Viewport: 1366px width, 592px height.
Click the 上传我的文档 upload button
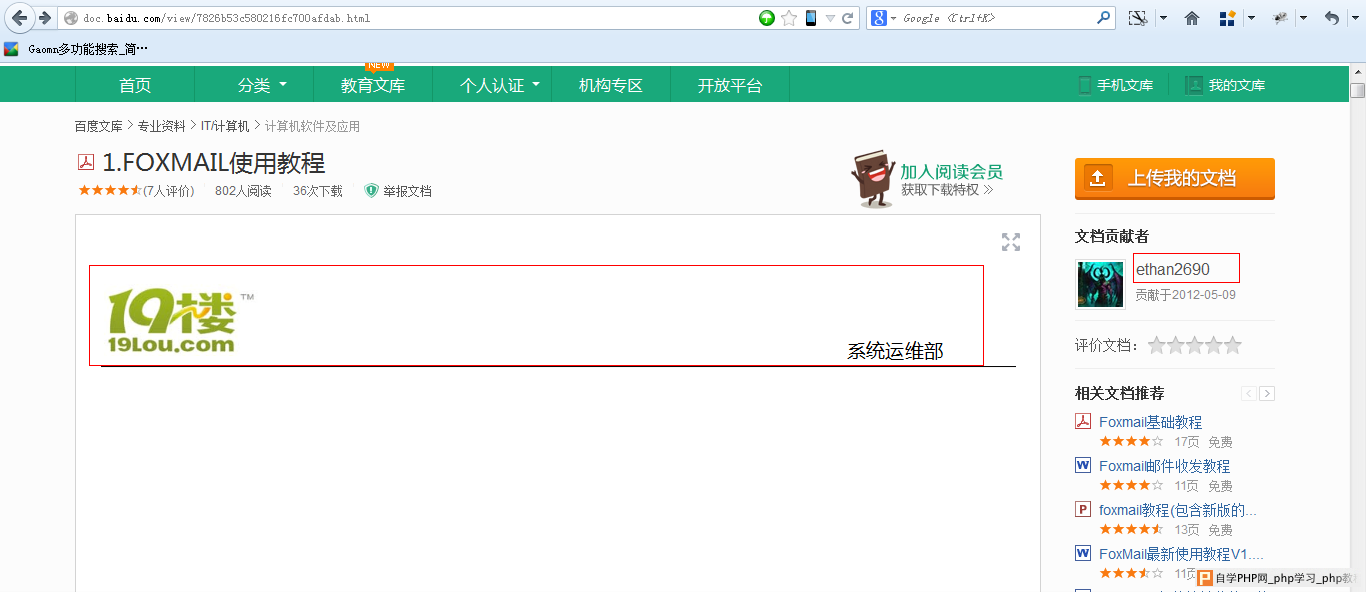click(1175, 179)
